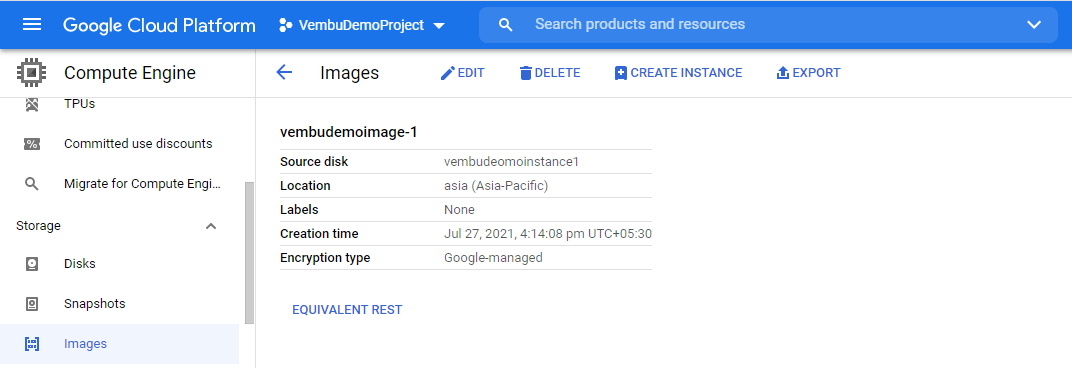Click the vembudeomoinstance1 source disk value

pos(511,162)
